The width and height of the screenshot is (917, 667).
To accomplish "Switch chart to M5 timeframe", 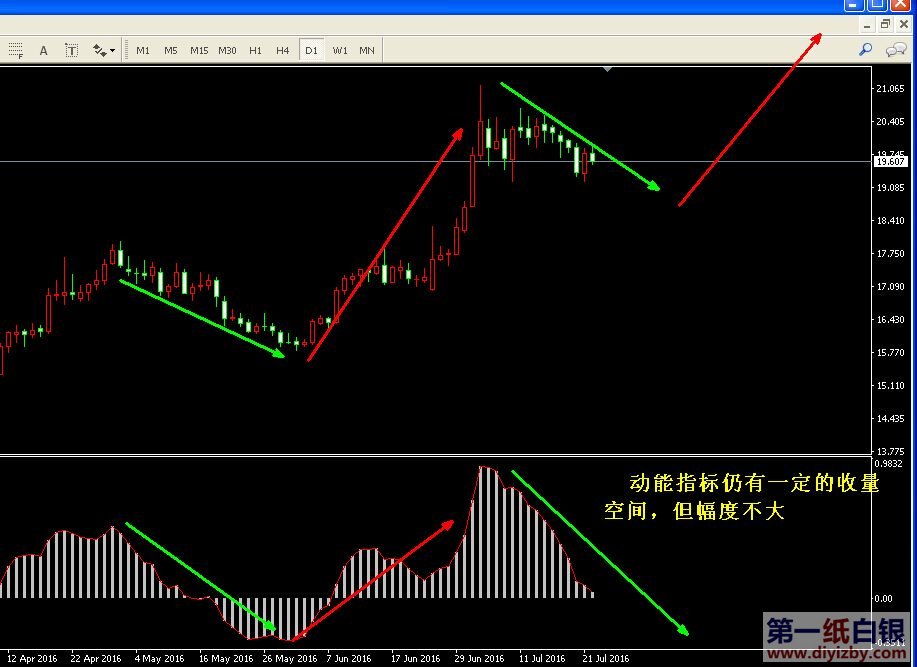I will pyautogui.click(x=171, y=50).
